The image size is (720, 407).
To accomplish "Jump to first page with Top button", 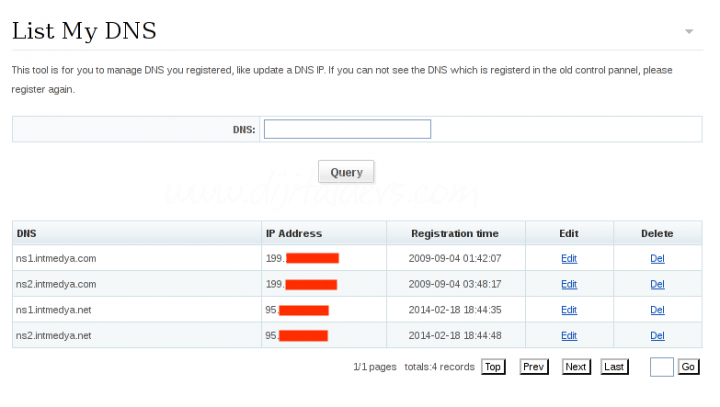I will click(x=492, y=367).
